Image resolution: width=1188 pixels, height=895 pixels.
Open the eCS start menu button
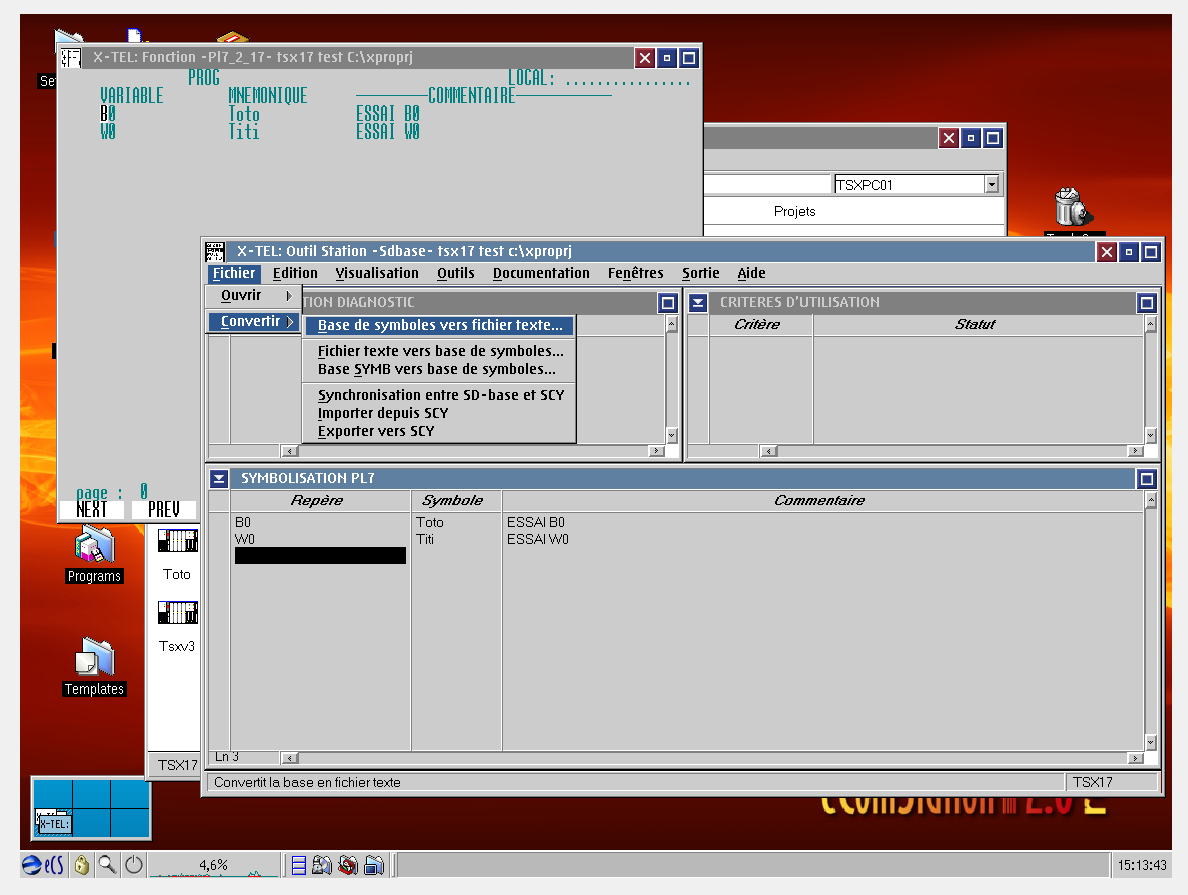43,865
